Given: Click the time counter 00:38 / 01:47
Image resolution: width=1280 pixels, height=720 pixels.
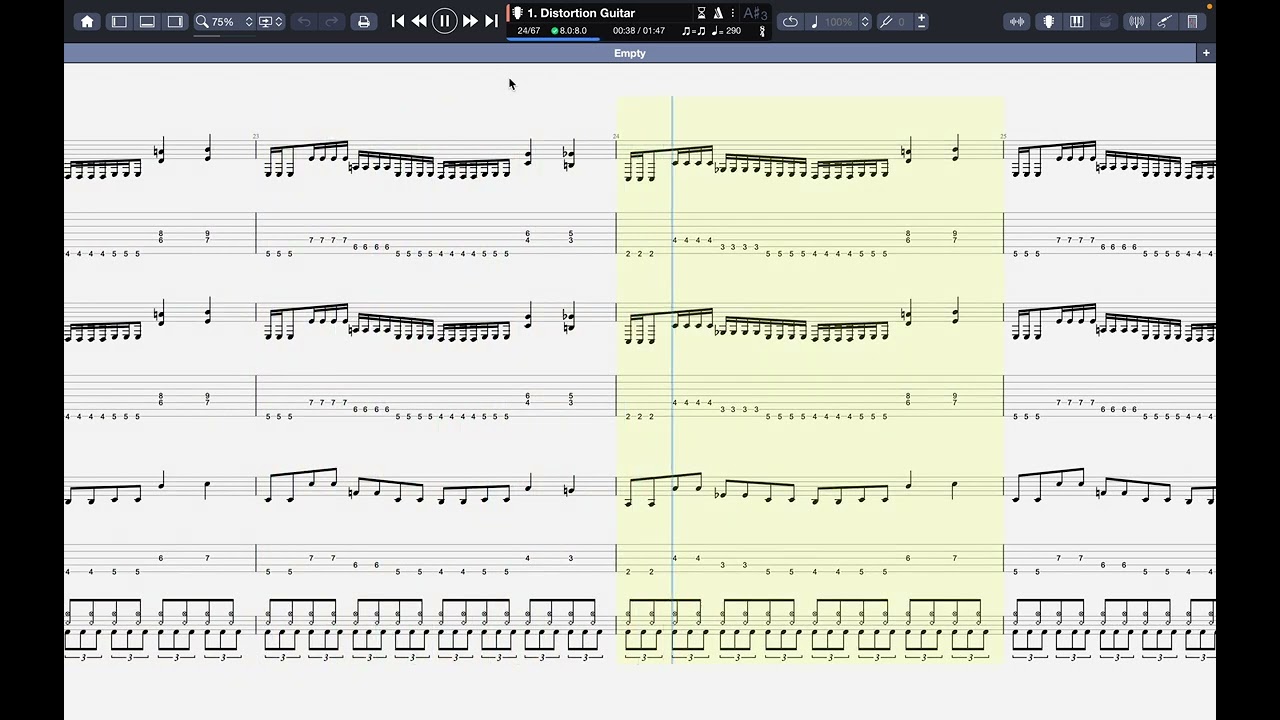Looking at the screenshot, I should 639,31.
